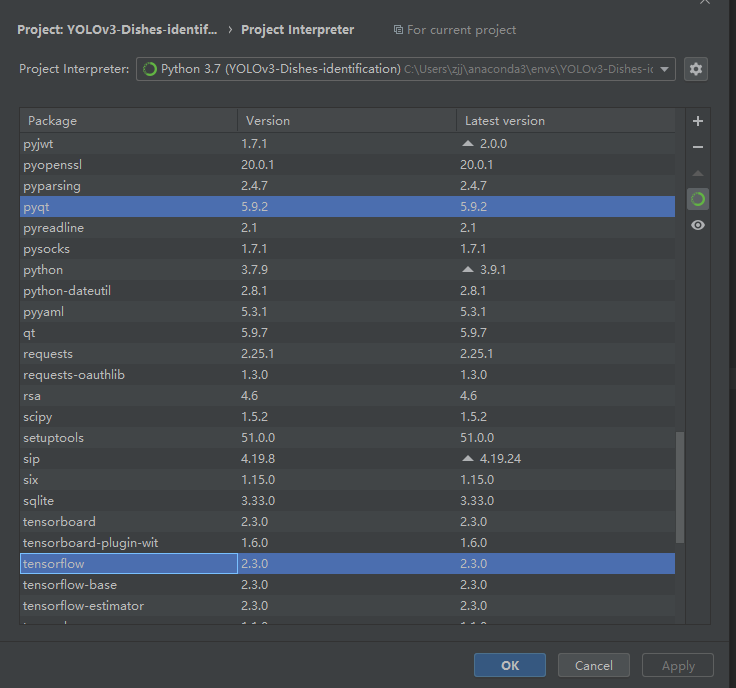Click version 2.25.1 in requests Version column
The image size is (736, 688).
pyautogui.click(x=257, y=354)
